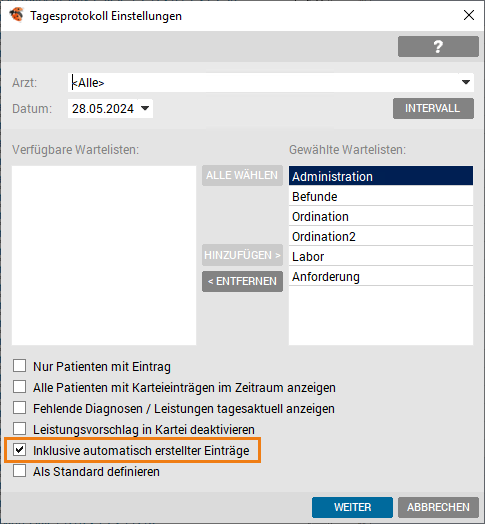Viewport: 485px width, 524px height.
Task: Click ABBRECHEN to cancel
Action: 438,507
